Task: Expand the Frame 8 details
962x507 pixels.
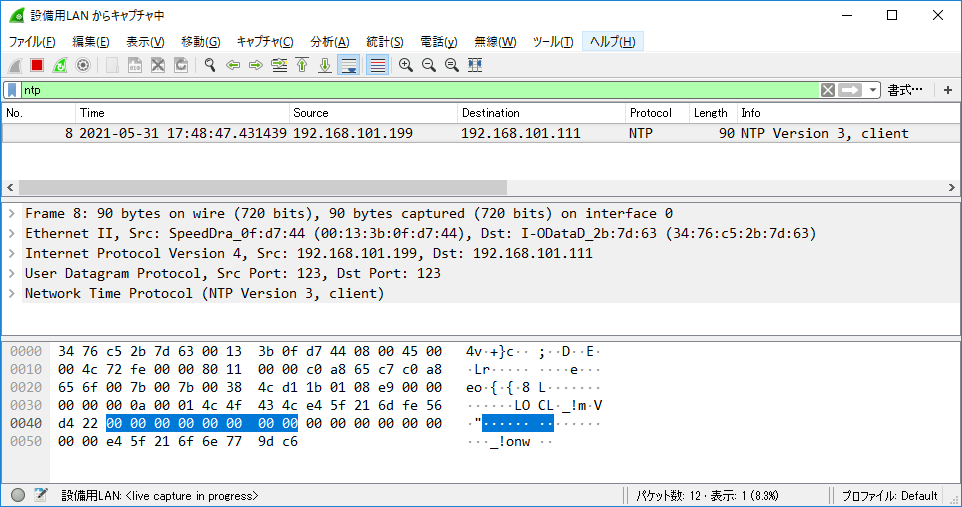Action: pyautogui.click(x=12, y=214)
